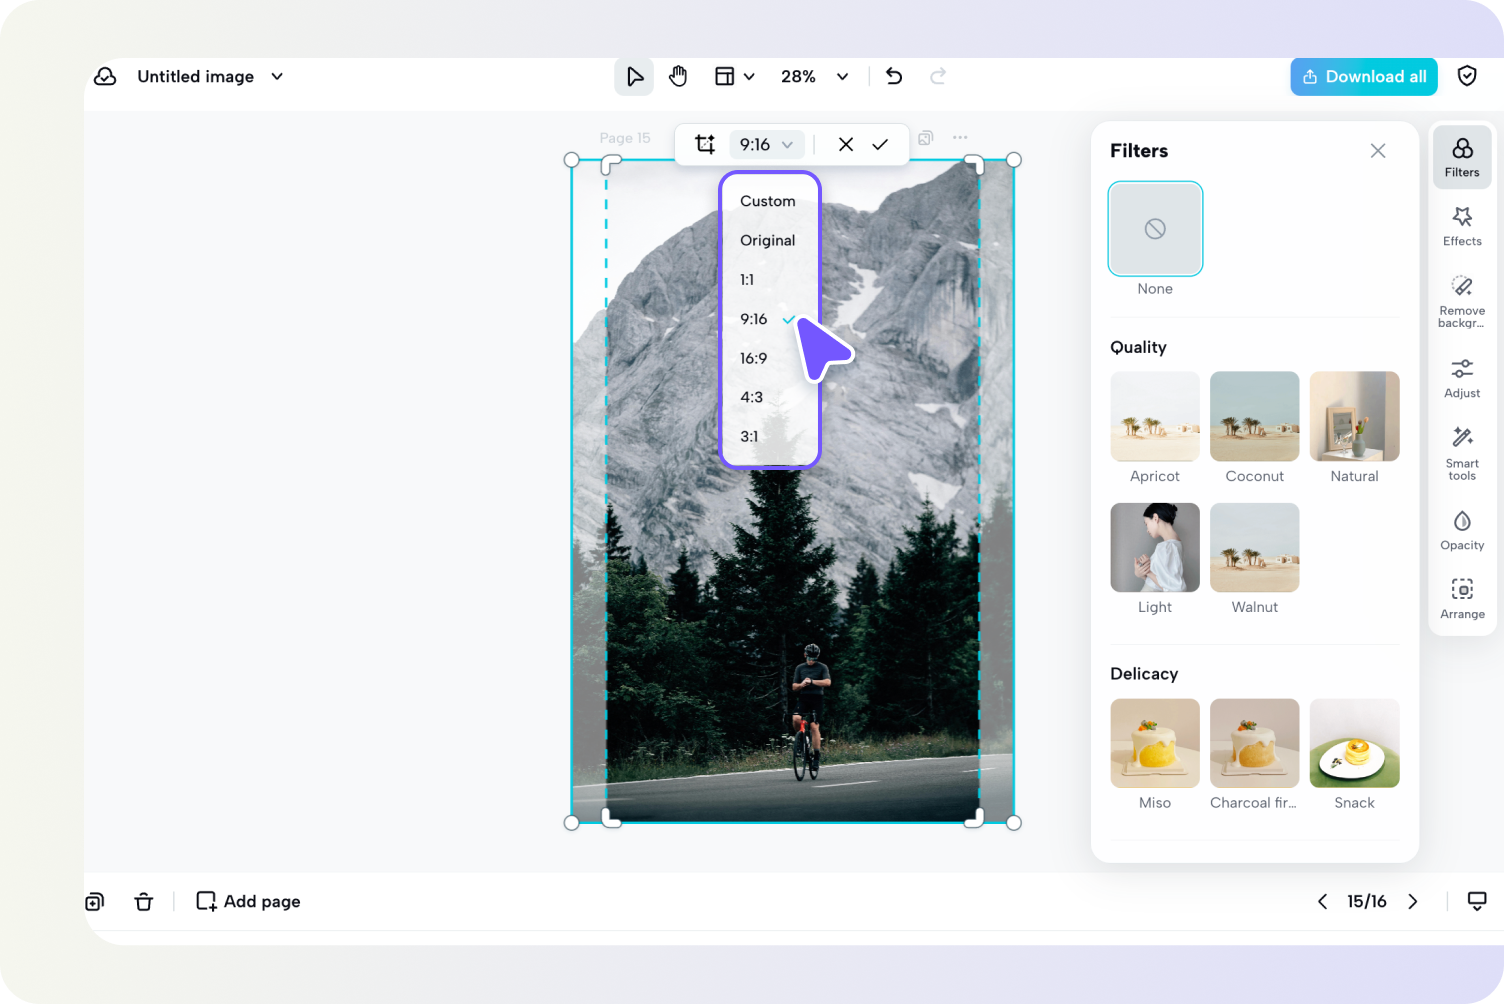Image resolution: width=1504 pixels, height=1004 pixels.
Task: Click the 15/16 page counter
Action: [x=1367, y=902]
